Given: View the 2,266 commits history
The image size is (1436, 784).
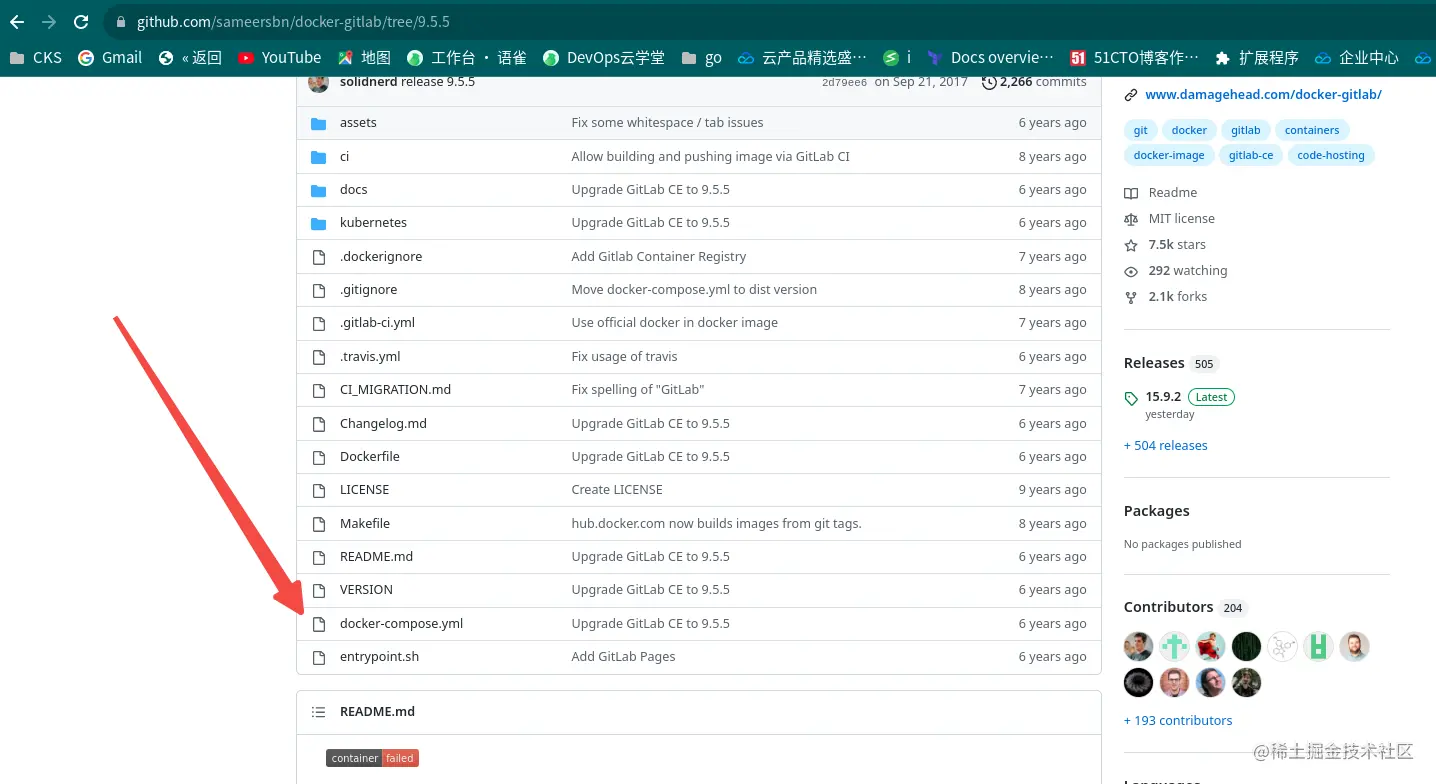Looking at the screenshot, I should coord(1034,82).
